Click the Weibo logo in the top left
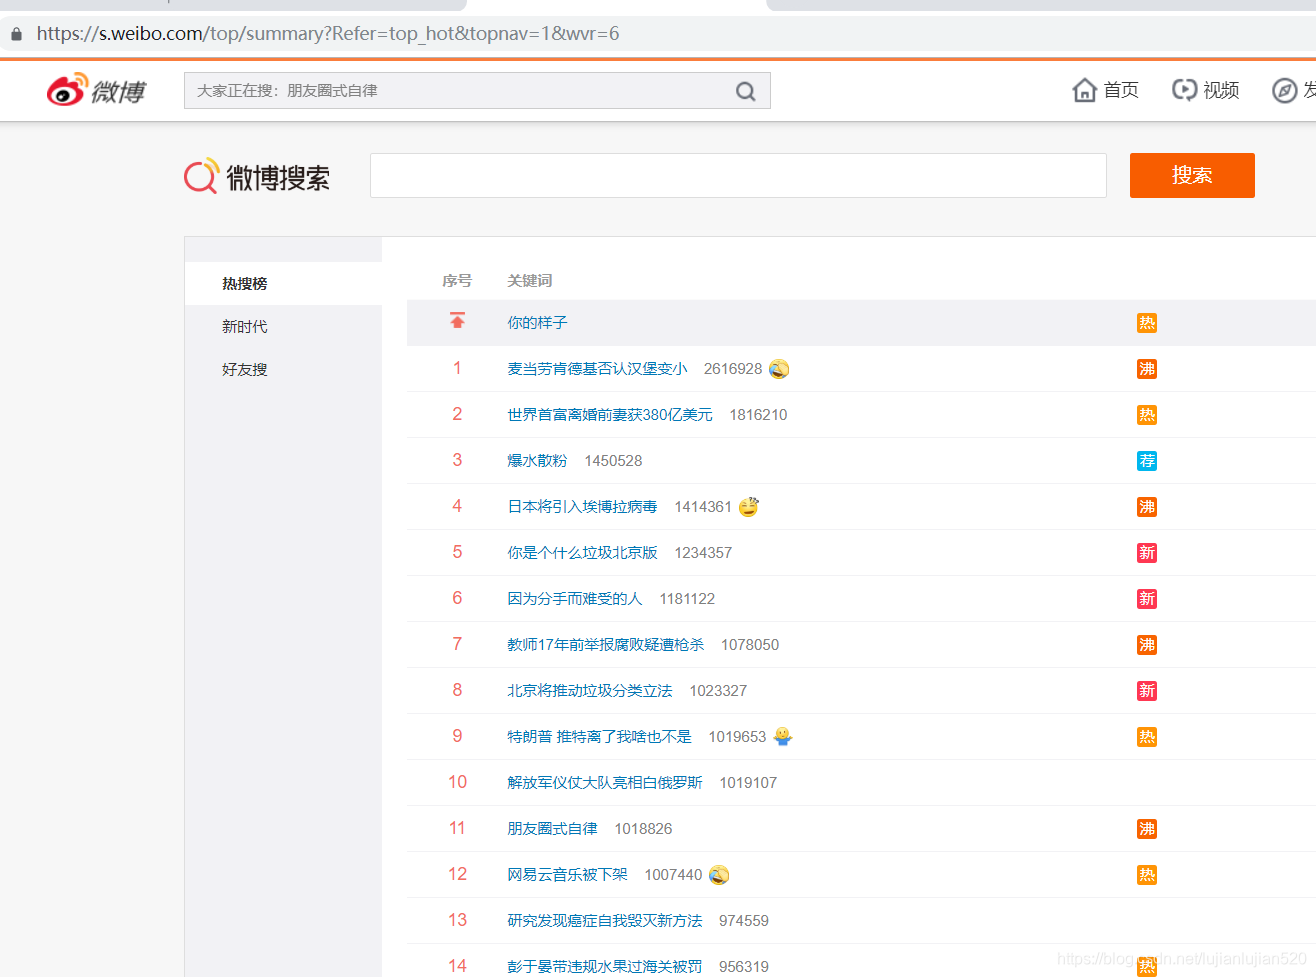Screen dimensions: 1316x977 [x=95, y=90]
